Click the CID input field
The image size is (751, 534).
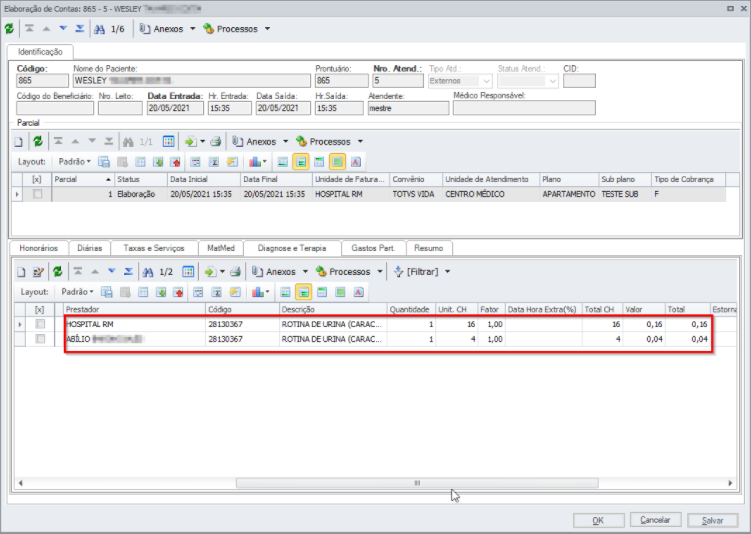[579, 81]
